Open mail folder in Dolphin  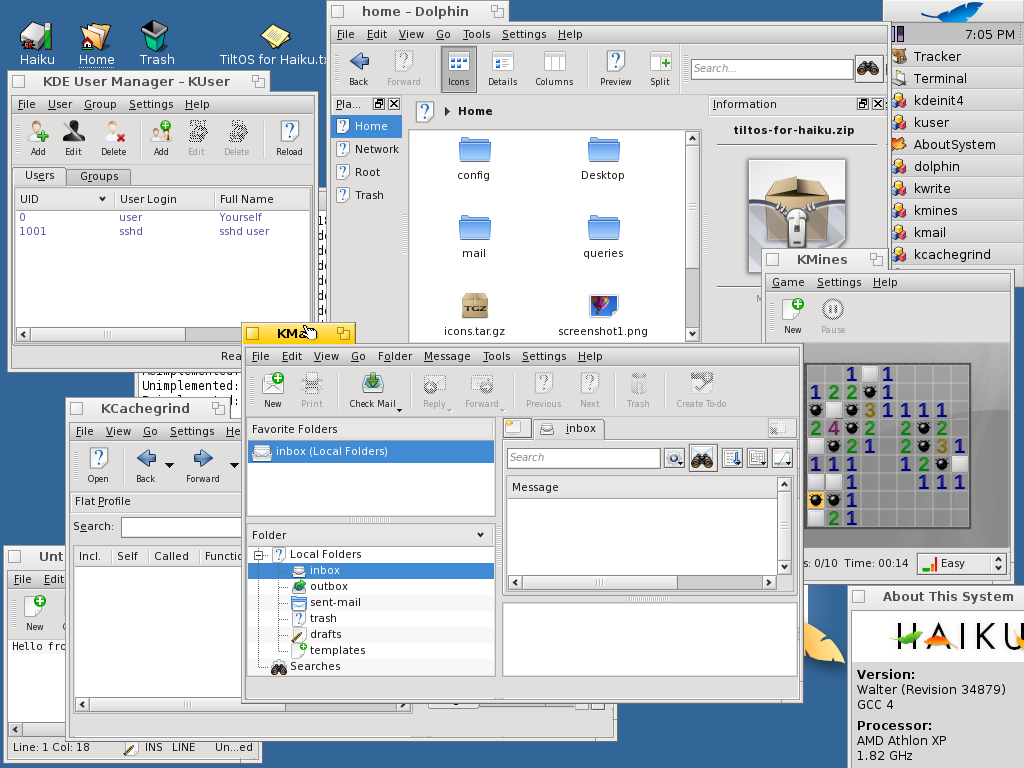point(474,237)
